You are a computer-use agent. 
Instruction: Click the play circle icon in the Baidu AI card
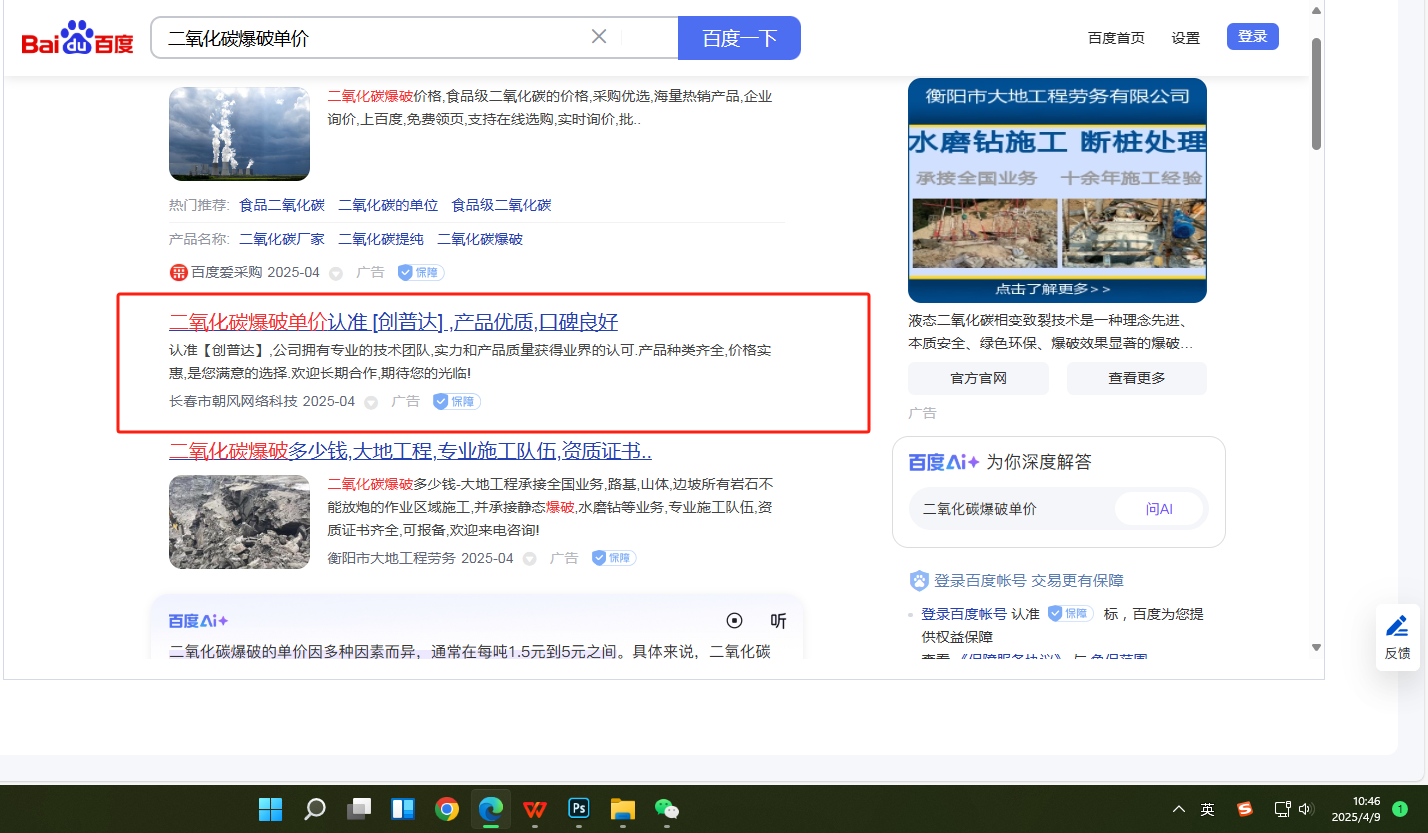point(734,621)
